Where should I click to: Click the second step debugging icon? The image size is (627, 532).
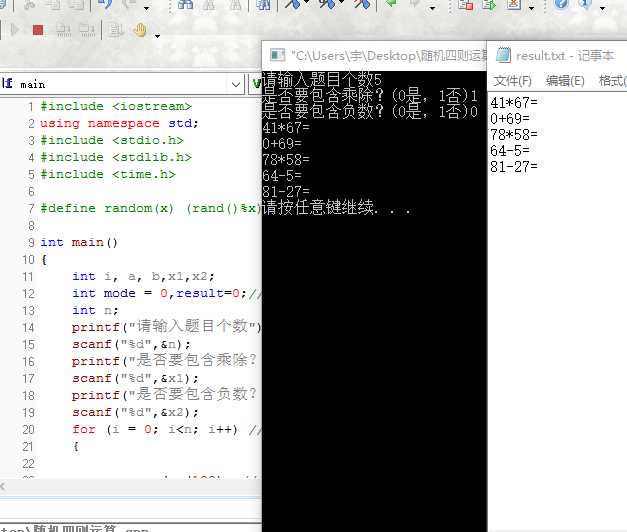tap(87, 30)
